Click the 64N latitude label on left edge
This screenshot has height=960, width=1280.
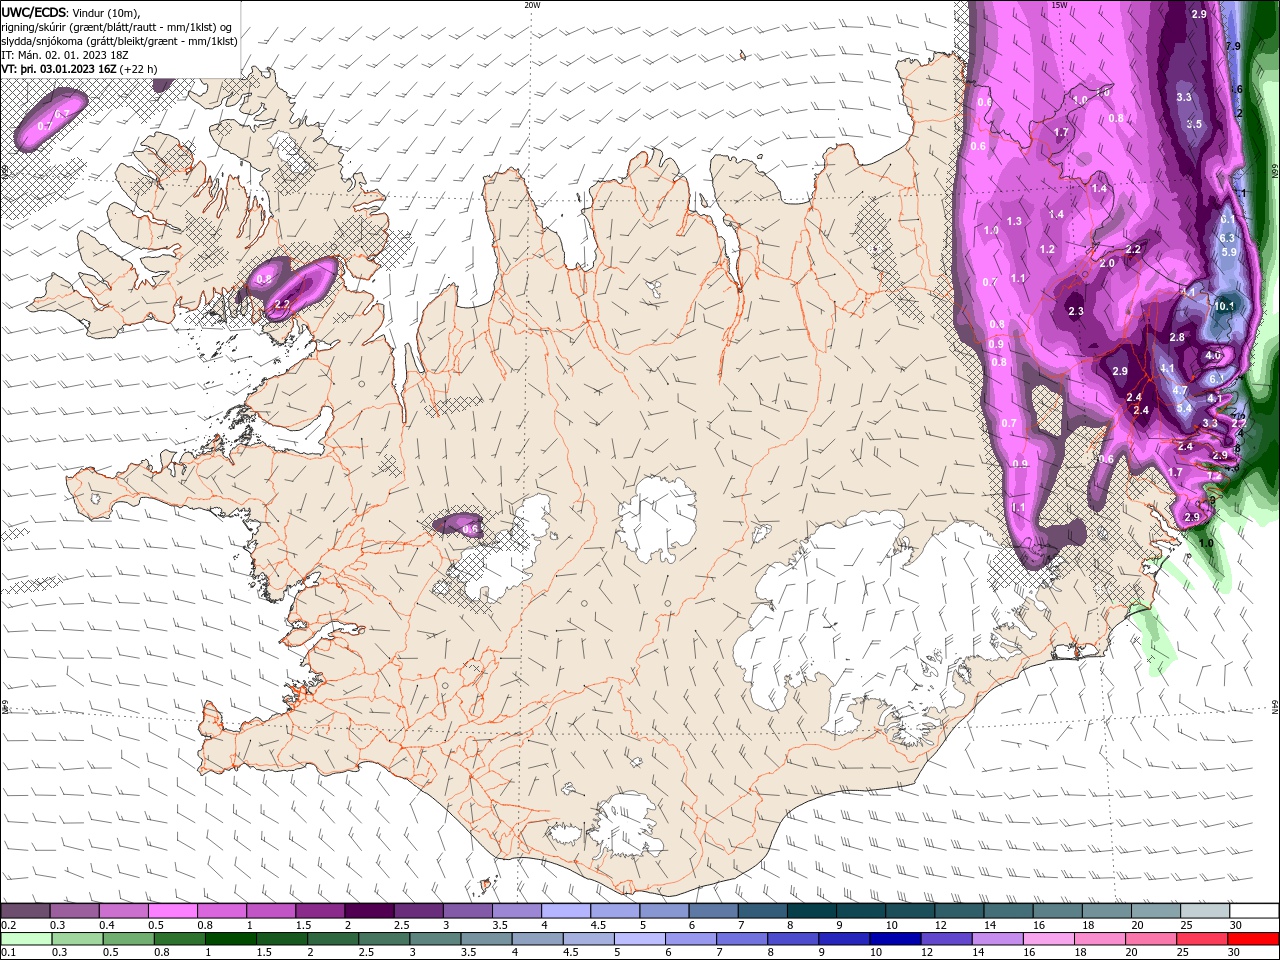[x=4, y=707]
